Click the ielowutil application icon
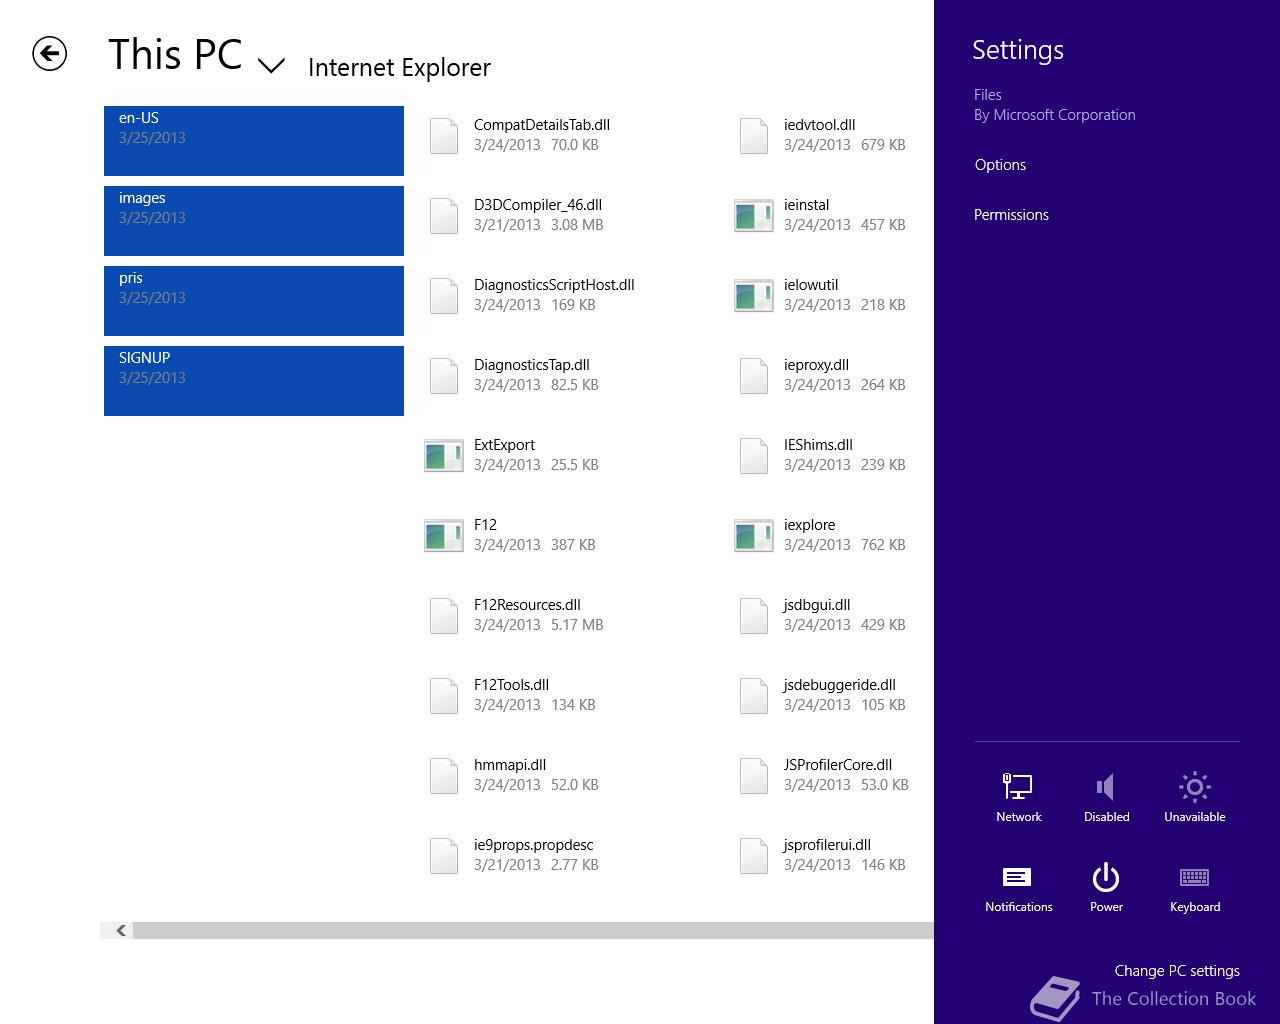The width and height of the screenshot is (1280, 1024). [754, 296]
